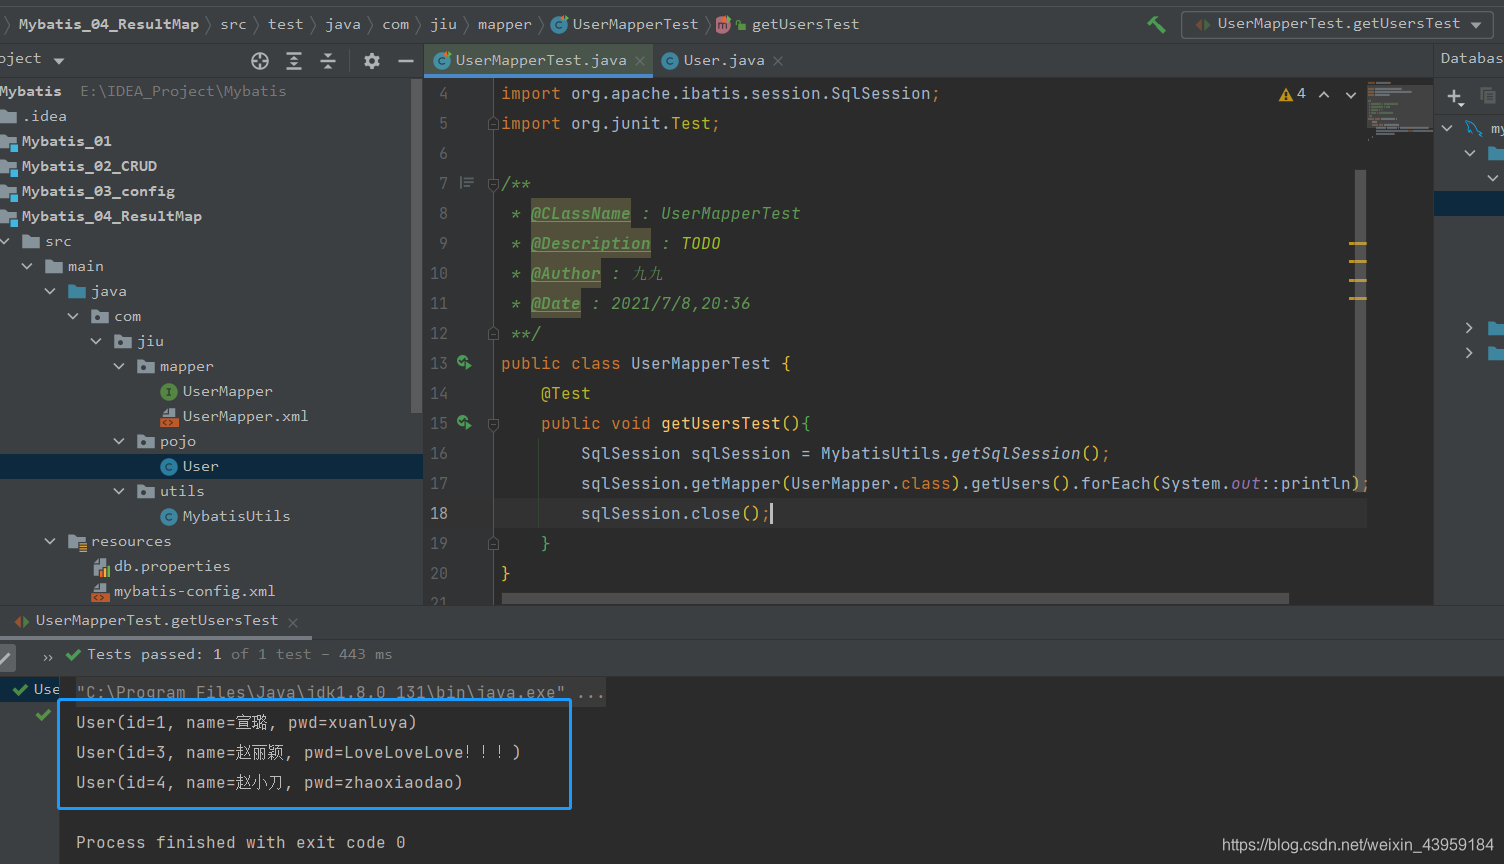
Task: Select the Mybatis_02_CRUD module
Action: click(79, 166)
